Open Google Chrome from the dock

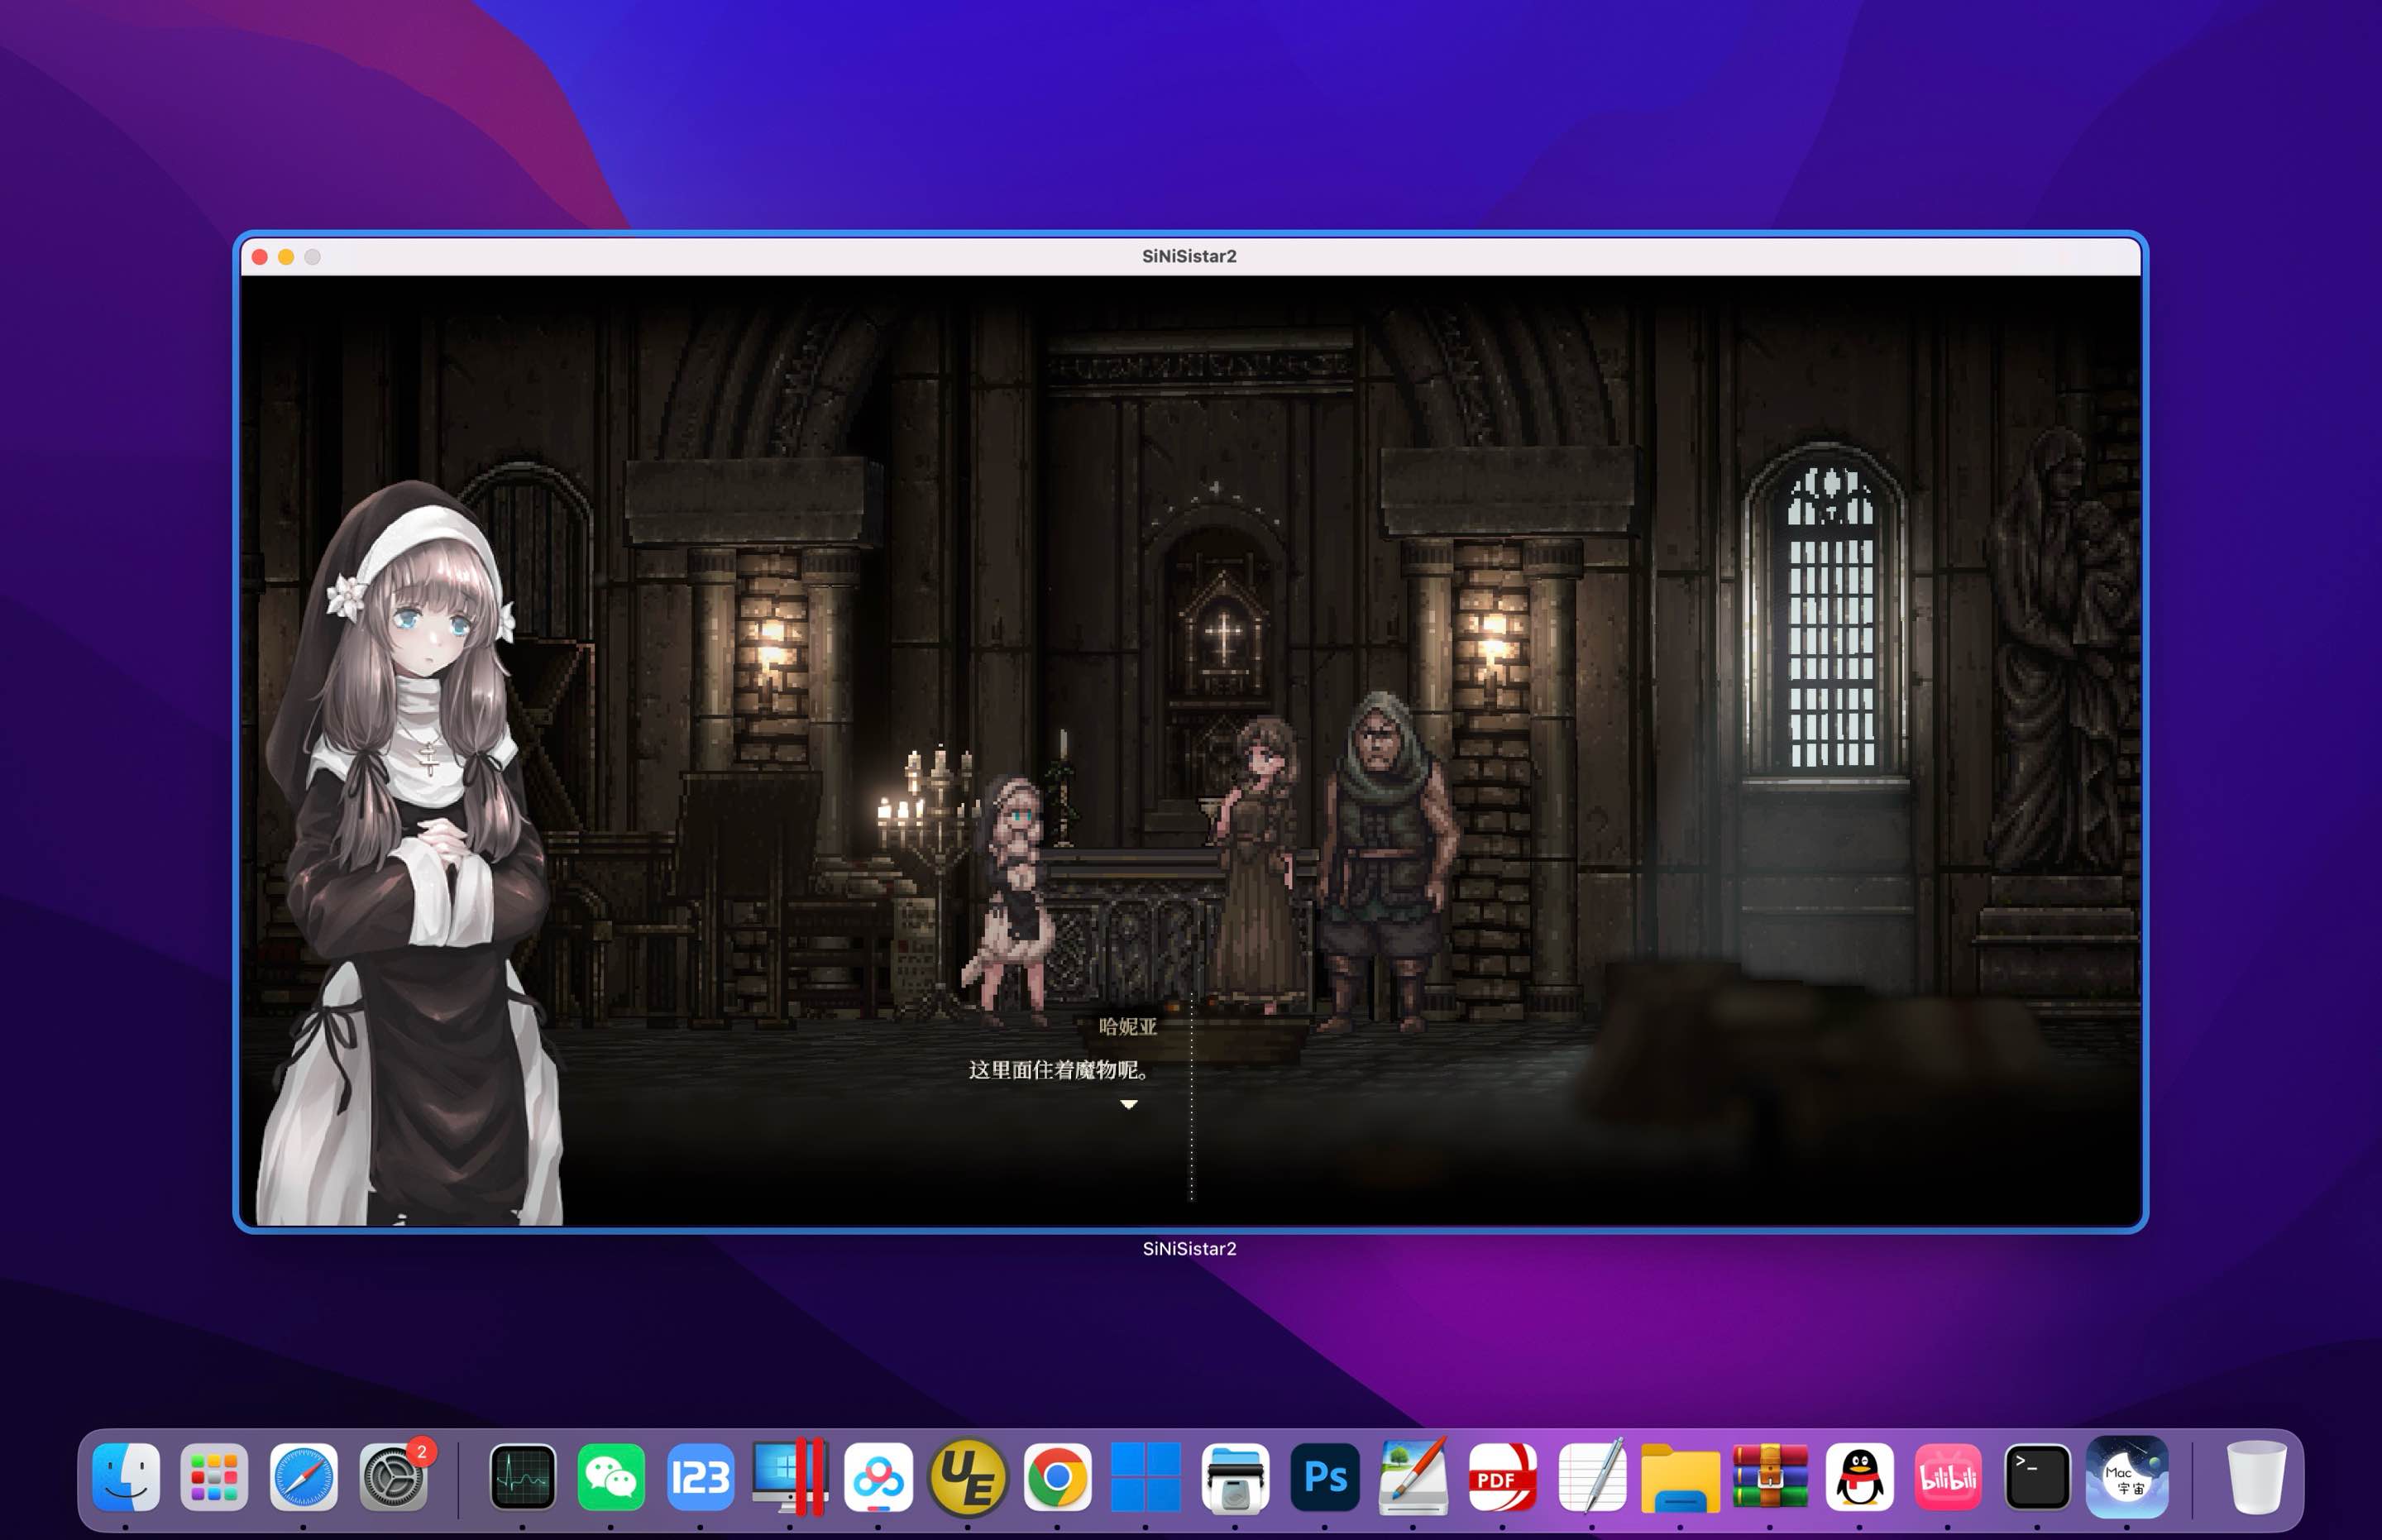(1057, 1476)
